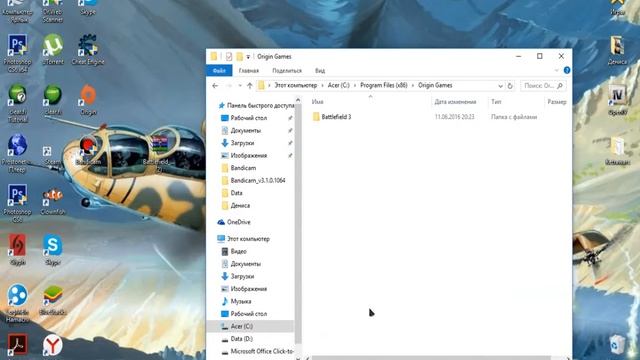Click Battlefield 3 modified date 11.06.2016

point(454,117)
